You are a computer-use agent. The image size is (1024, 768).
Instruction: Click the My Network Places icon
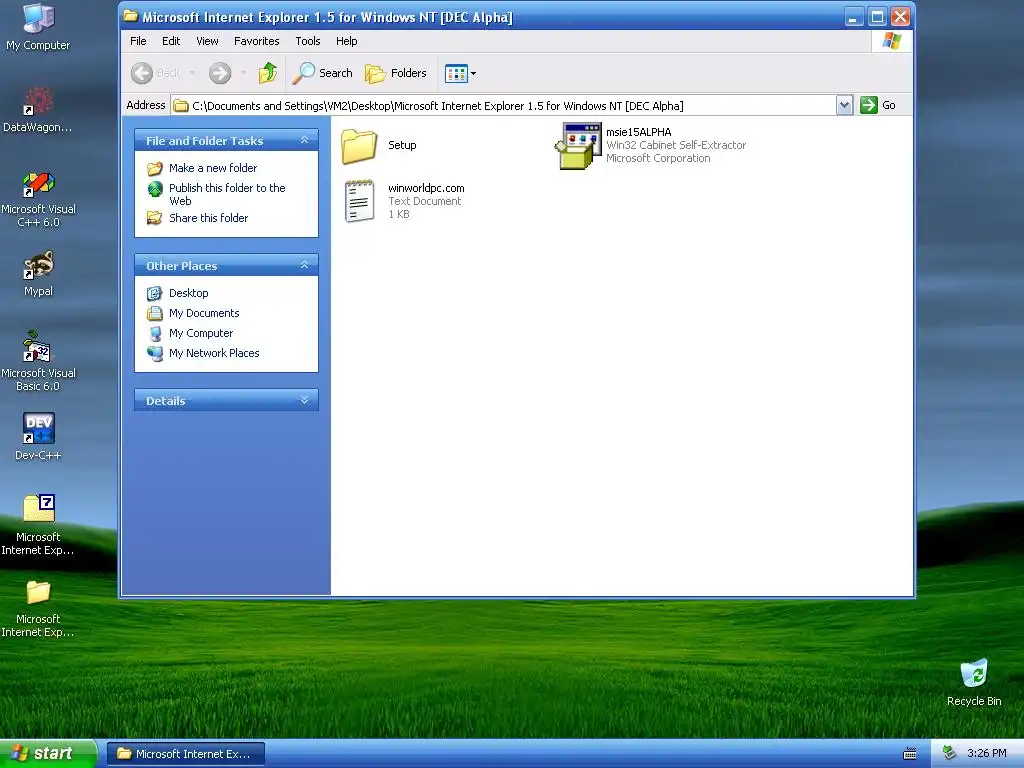(x=155, y=353)
